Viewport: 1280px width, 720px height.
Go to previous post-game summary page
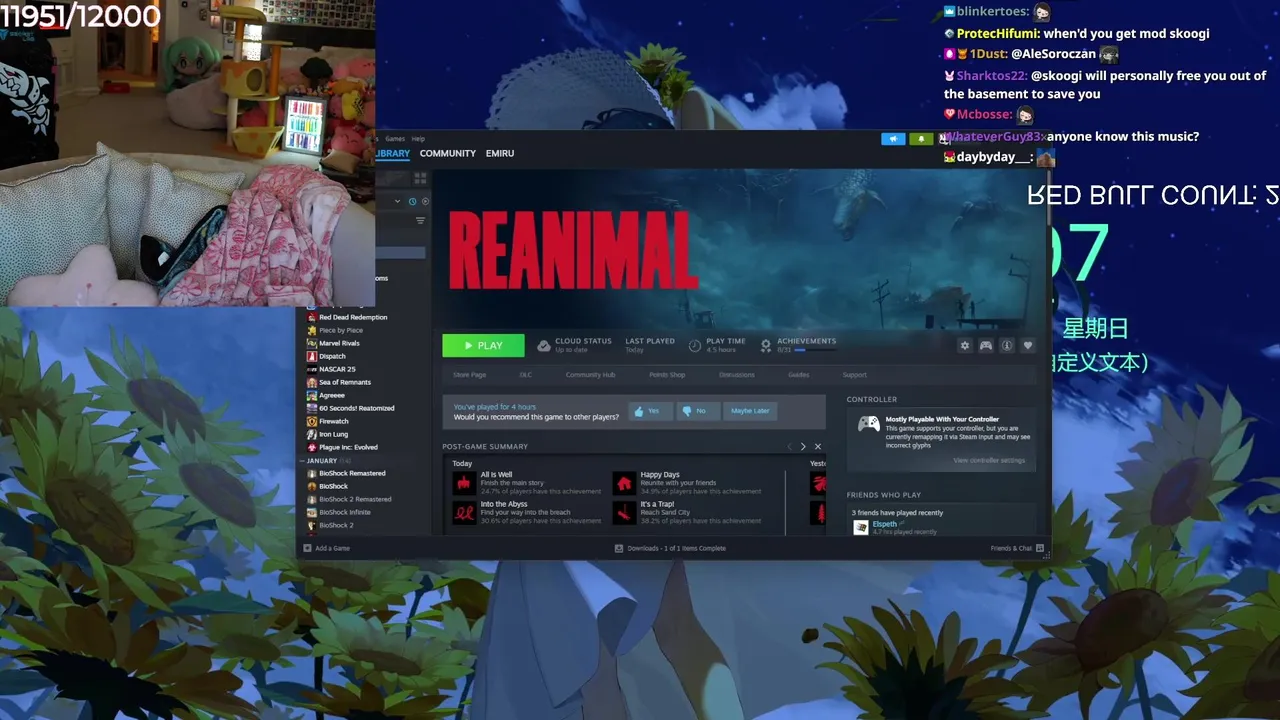789,447
